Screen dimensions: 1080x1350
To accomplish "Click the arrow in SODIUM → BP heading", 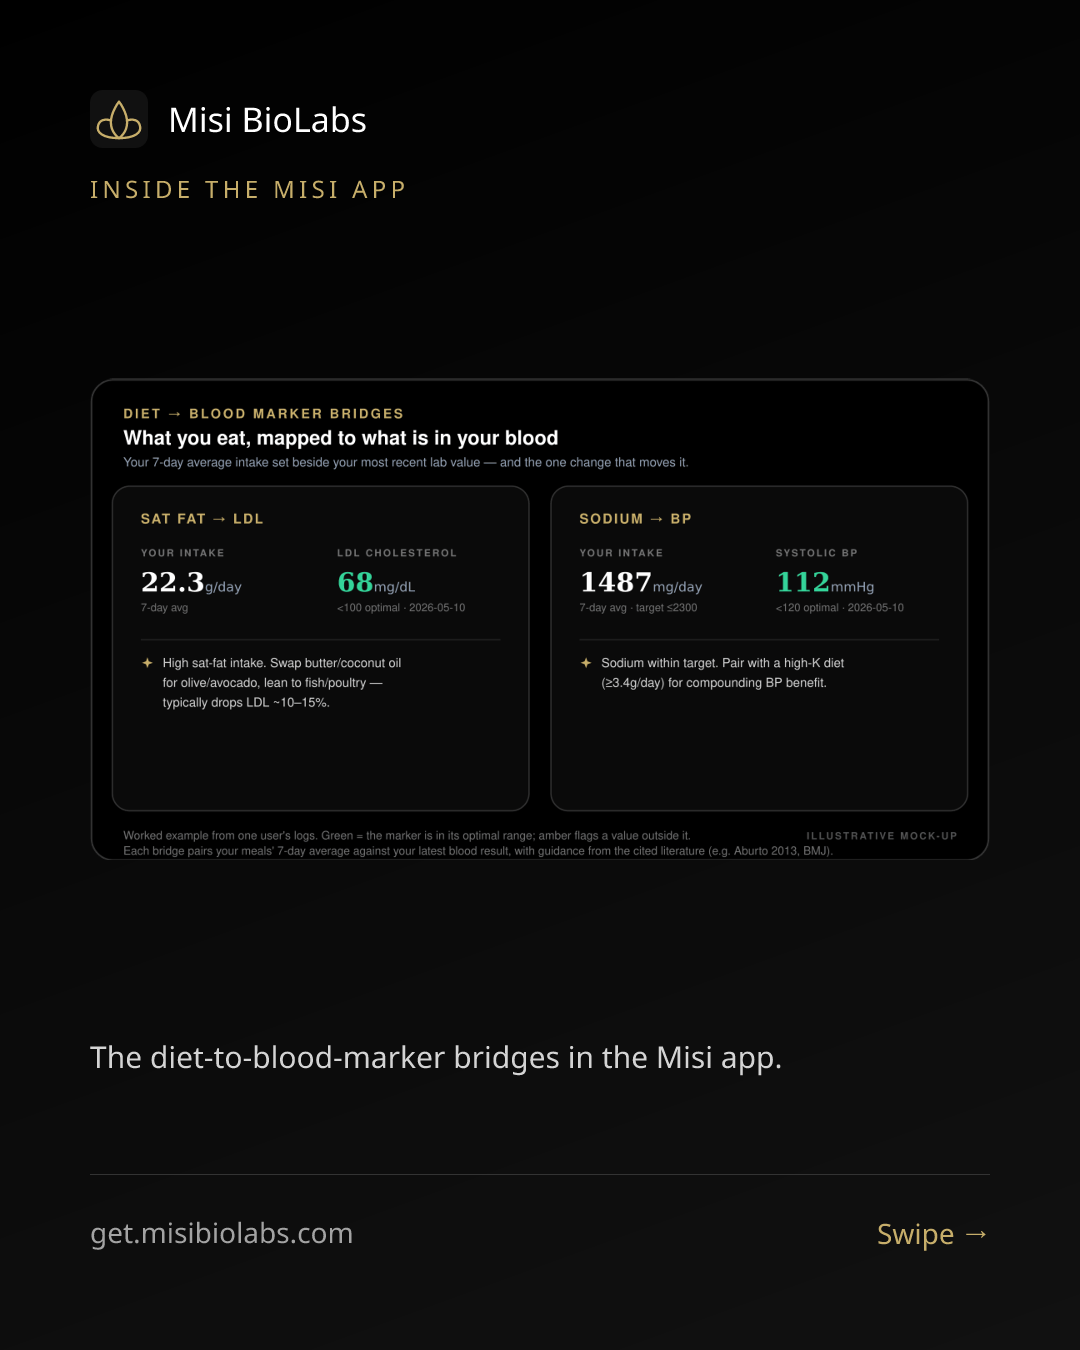I will click(x=657, y=519).
